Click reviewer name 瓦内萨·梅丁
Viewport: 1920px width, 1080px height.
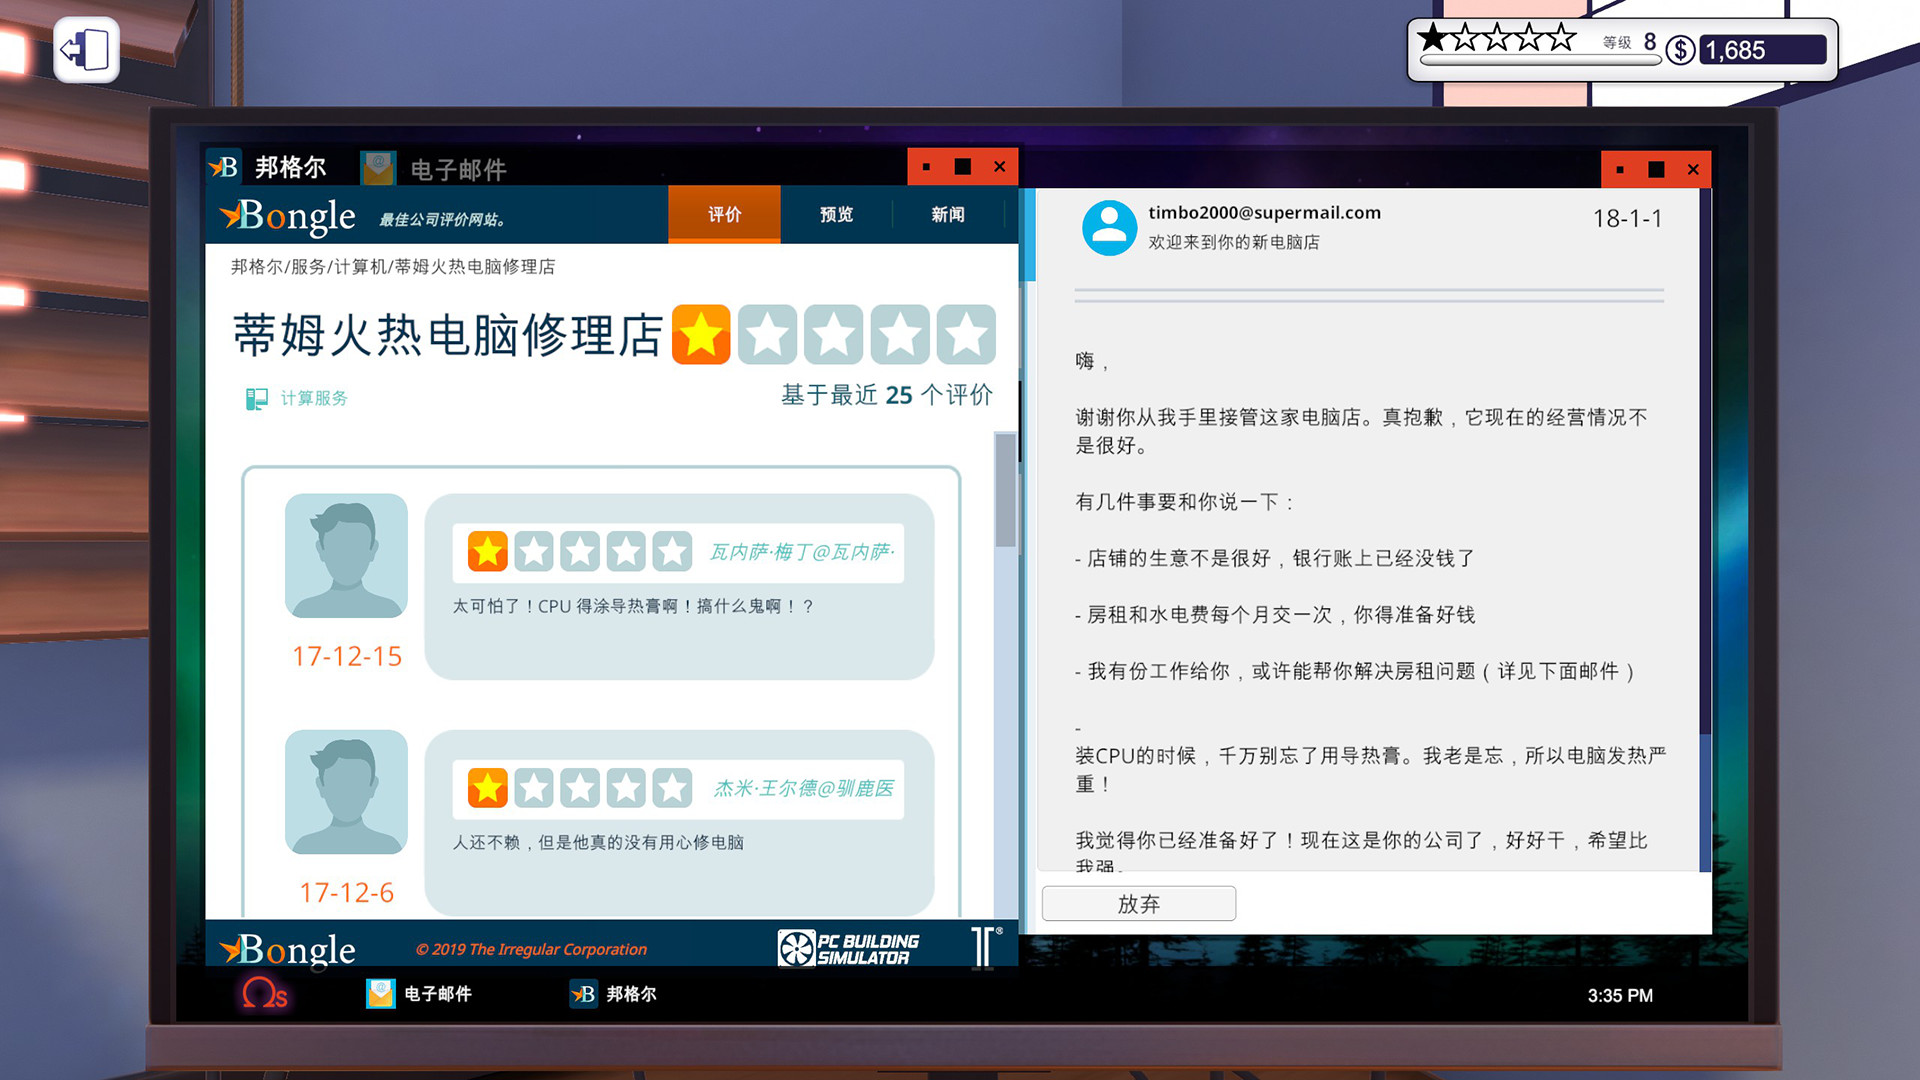[802, 552]
